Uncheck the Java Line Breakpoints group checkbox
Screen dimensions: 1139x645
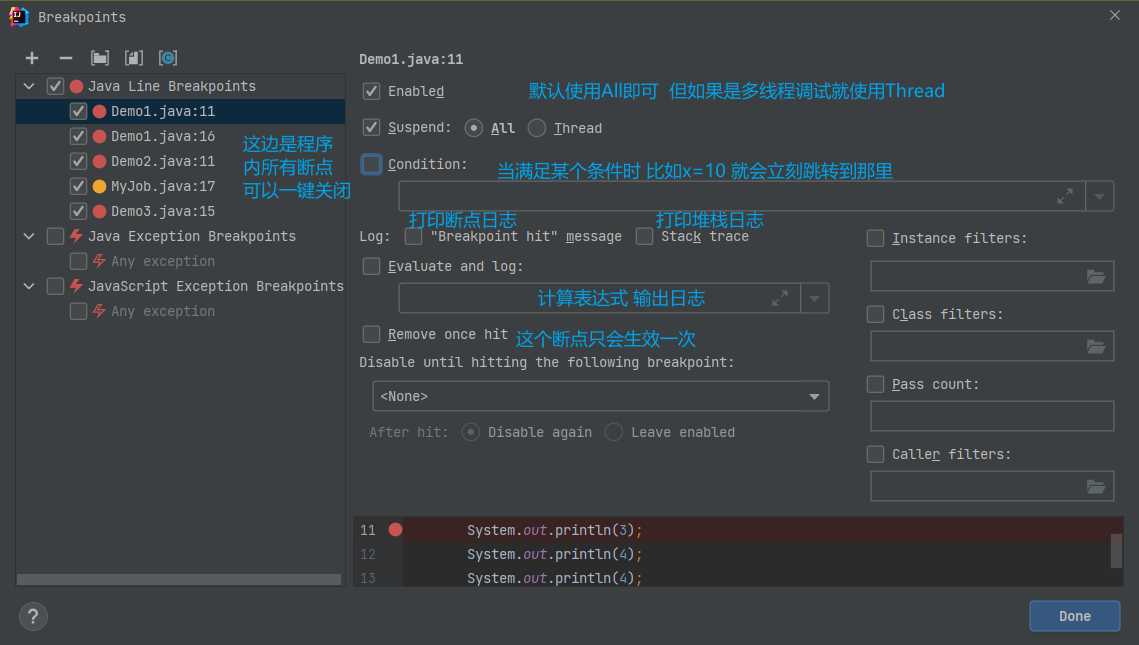pos(55,86)
